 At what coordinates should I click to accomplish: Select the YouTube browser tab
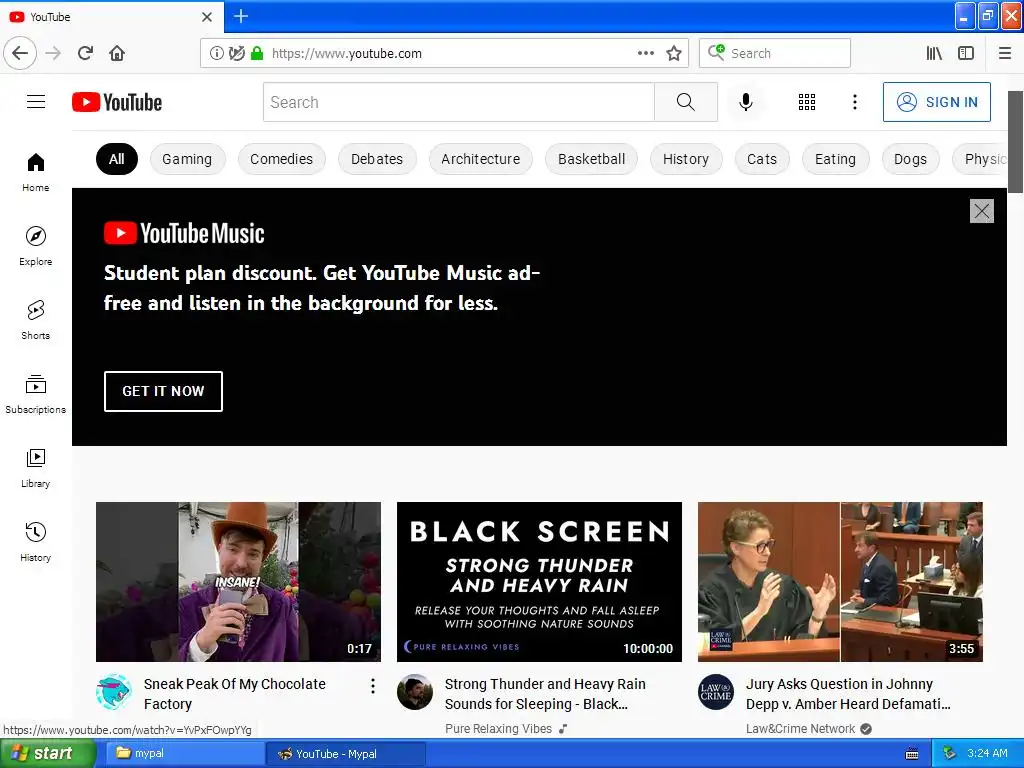(x=112, y=16)
